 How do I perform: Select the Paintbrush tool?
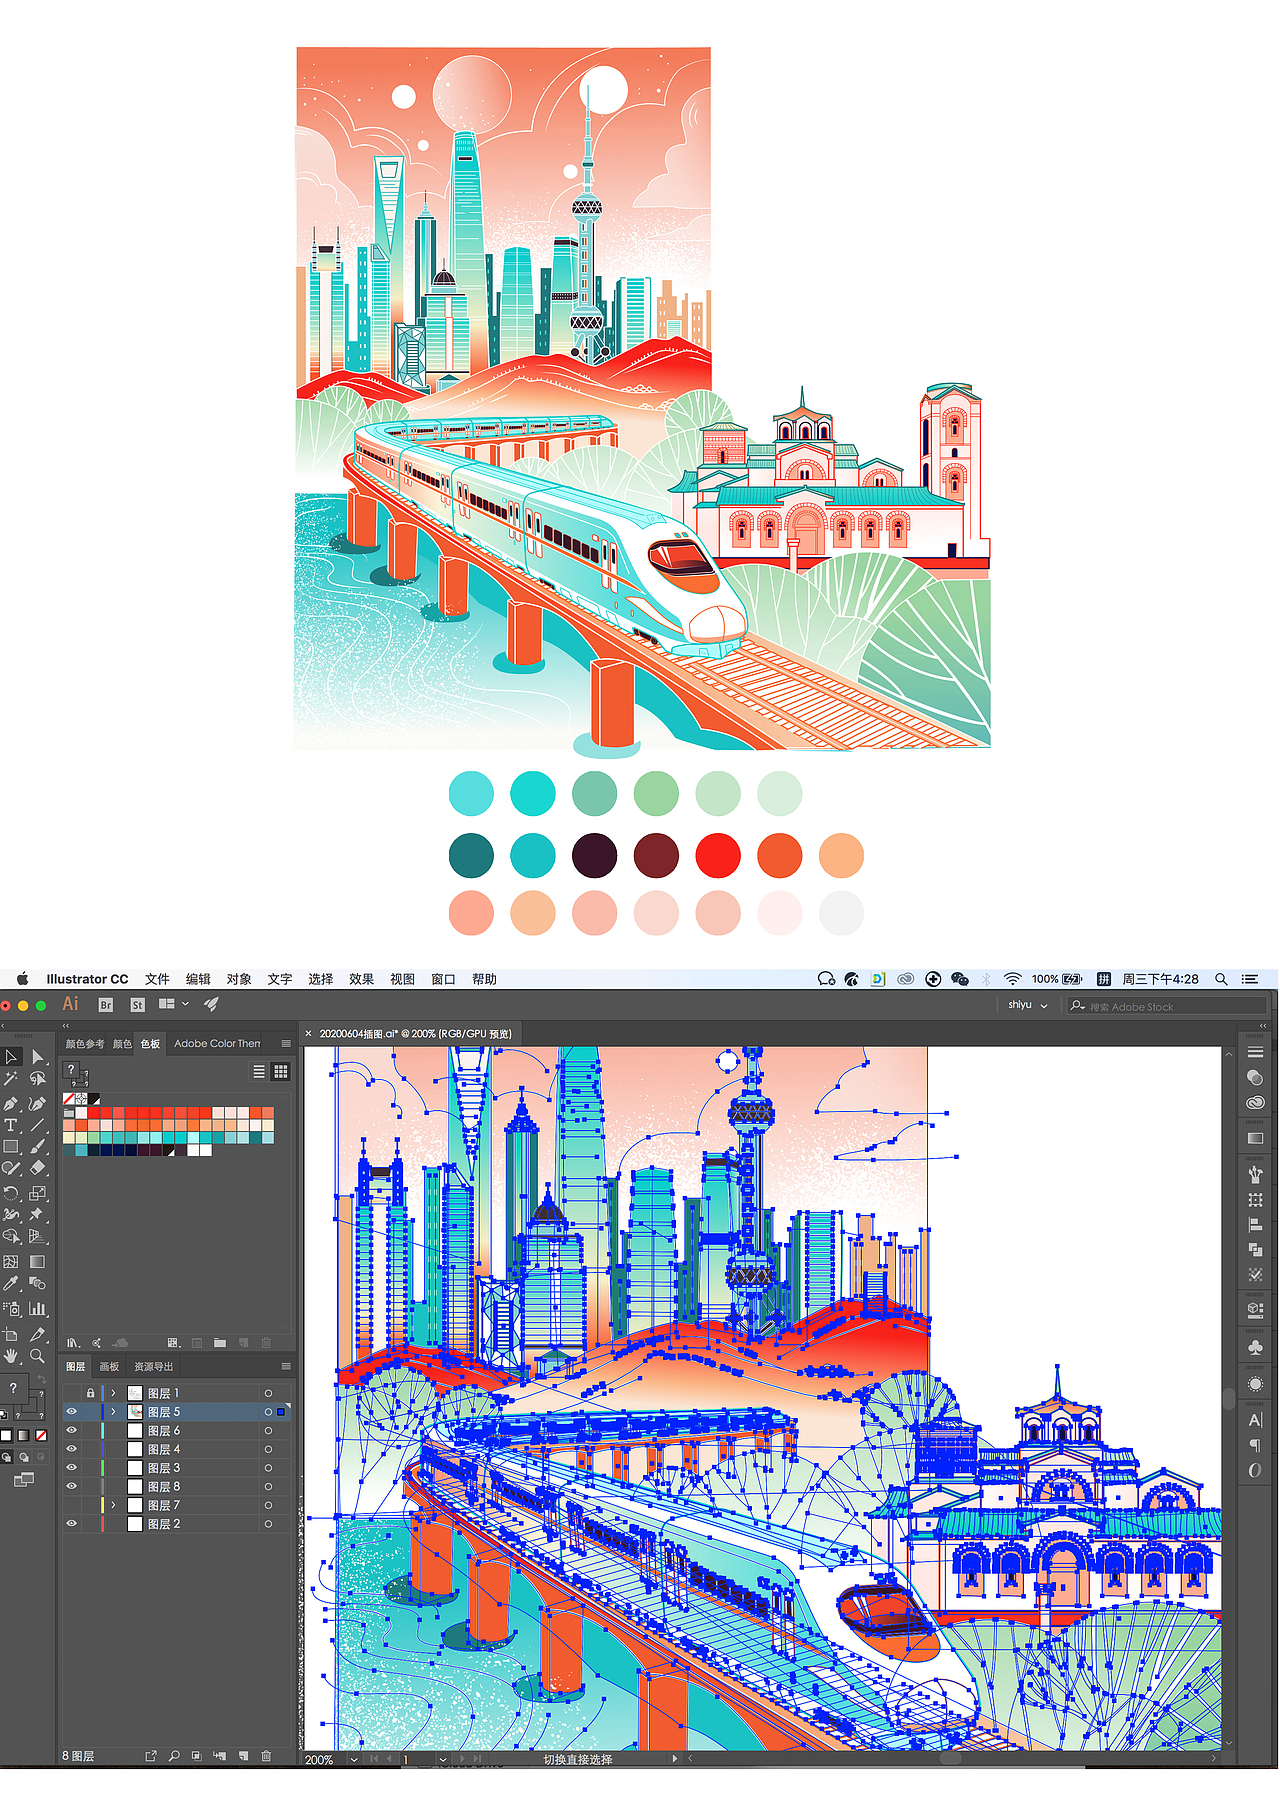coord(37,1147)
